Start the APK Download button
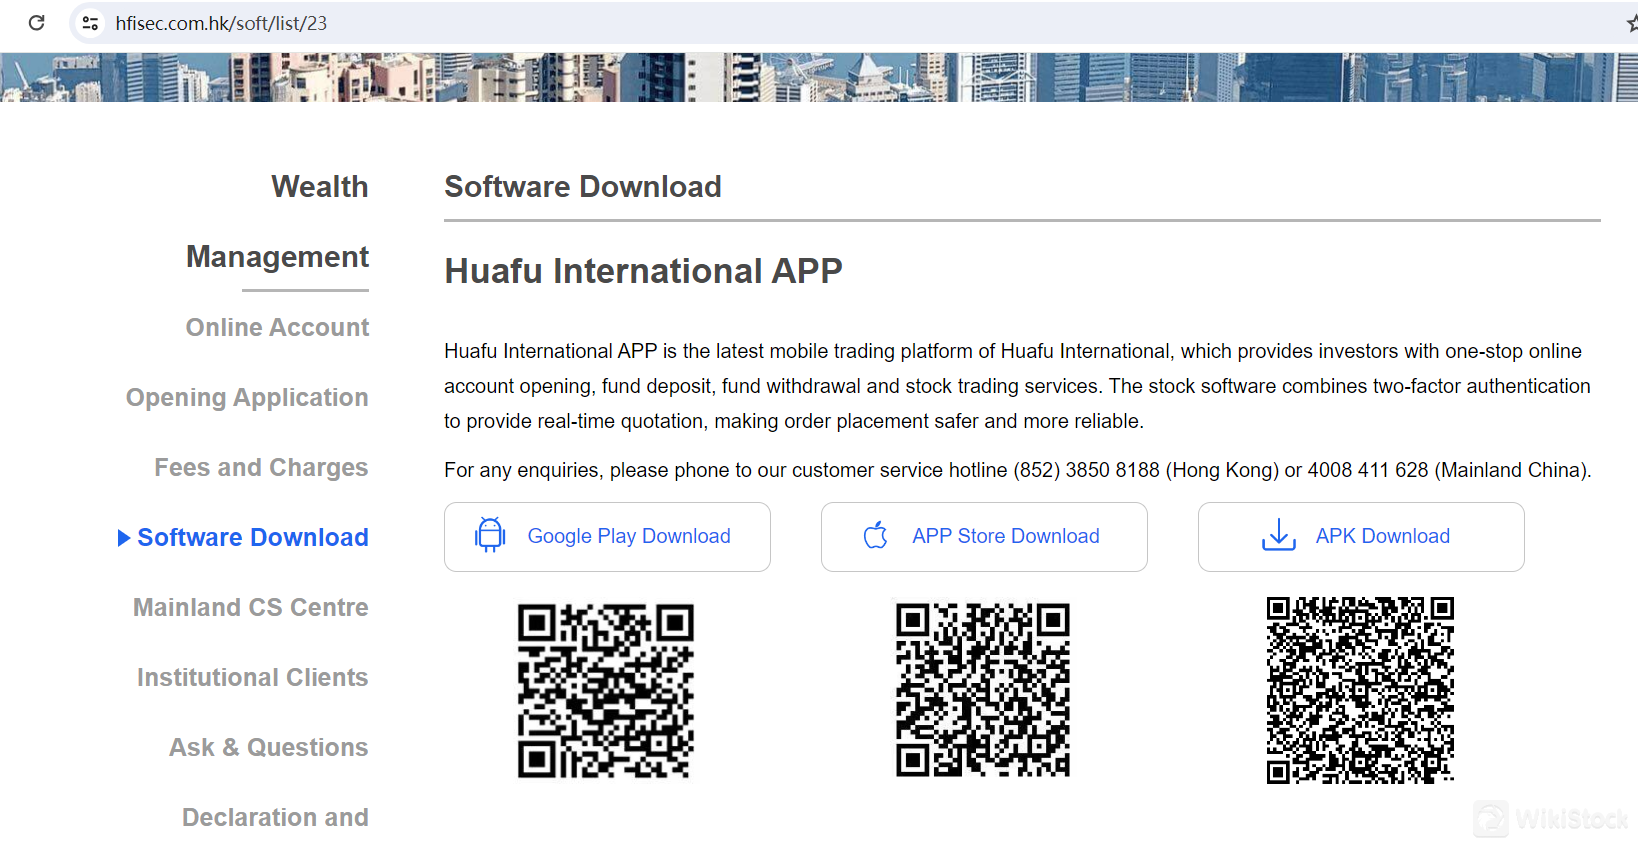 coord(1361,537)
